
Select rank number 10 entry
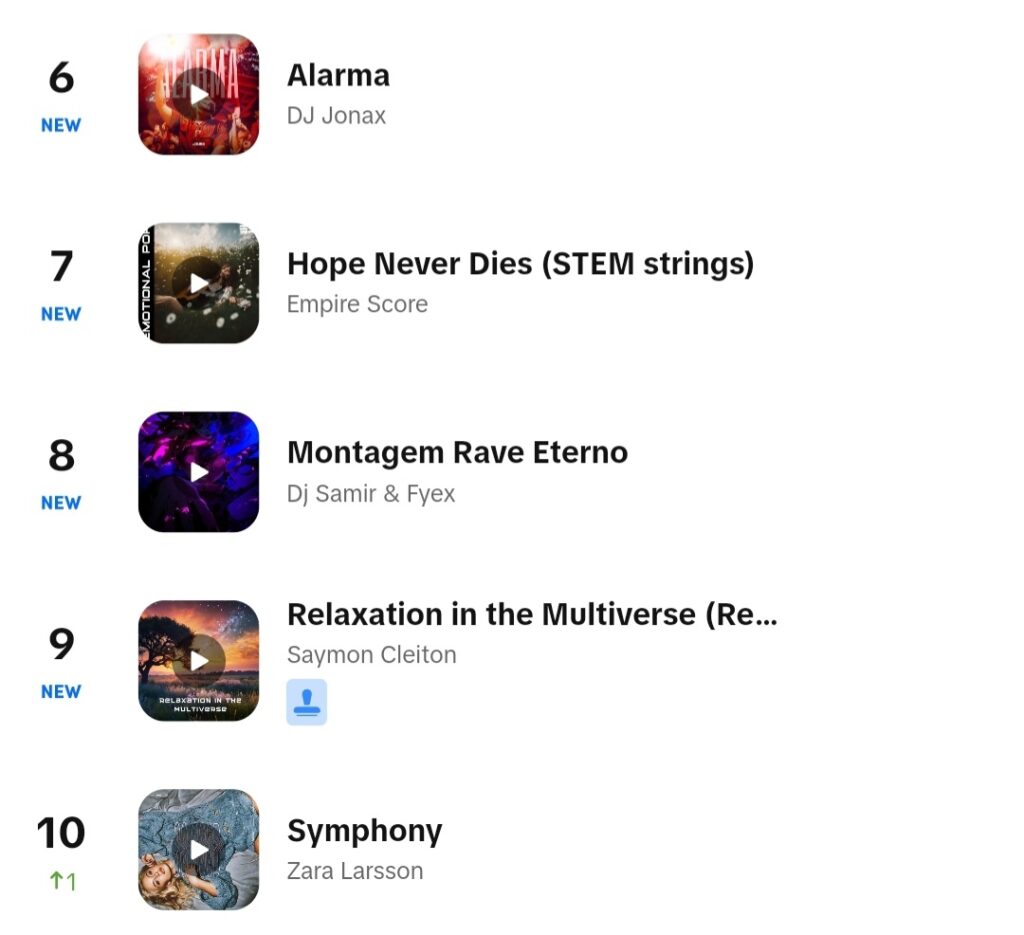tap(61, 832)
